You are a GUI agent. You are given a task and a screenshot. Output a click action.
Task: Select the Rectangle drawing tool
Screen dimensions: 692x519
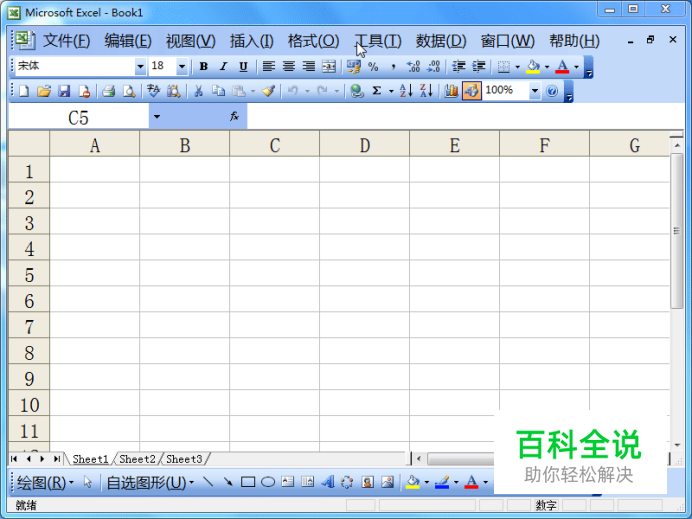(x=248, y=482)
